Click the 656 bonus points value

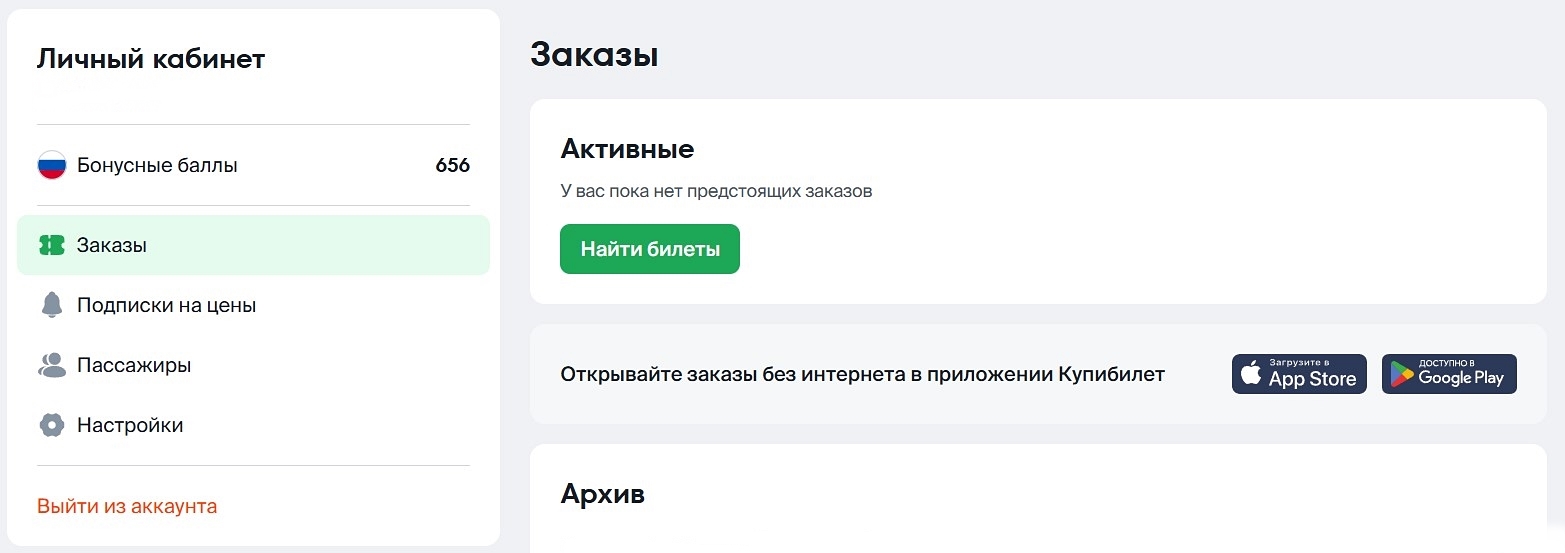click(x=452, y=166)
